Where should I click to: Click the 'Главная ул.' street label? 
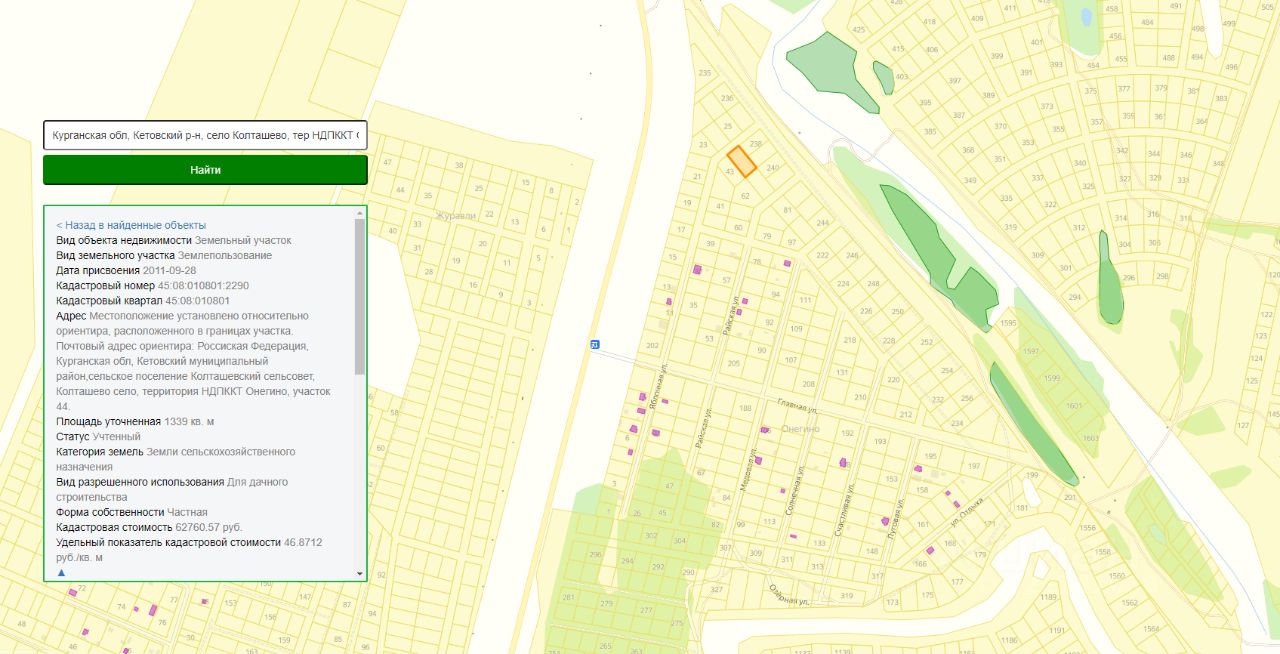(798, 406)
